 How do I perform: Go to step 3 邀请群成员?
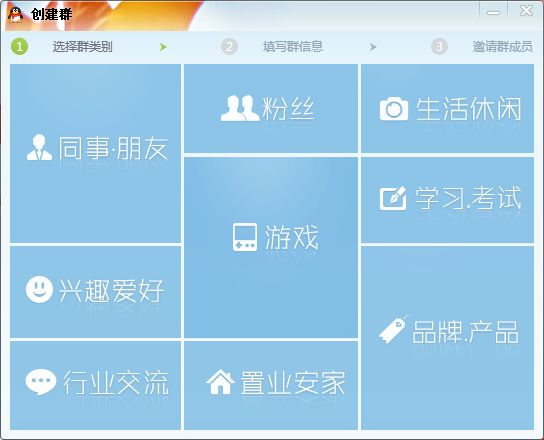503,46
